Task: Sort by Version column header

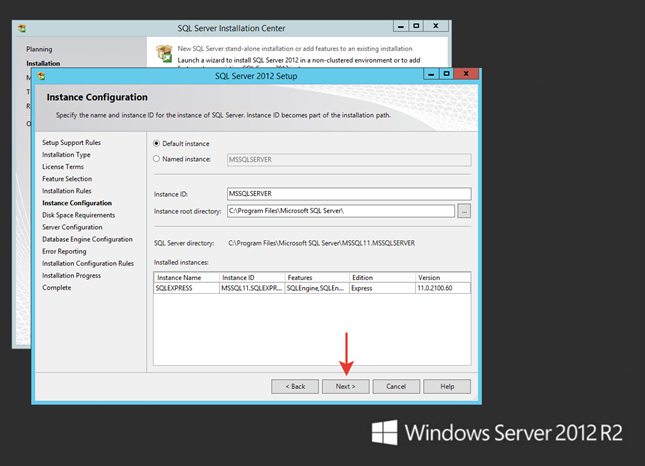Action: [443, 278]
